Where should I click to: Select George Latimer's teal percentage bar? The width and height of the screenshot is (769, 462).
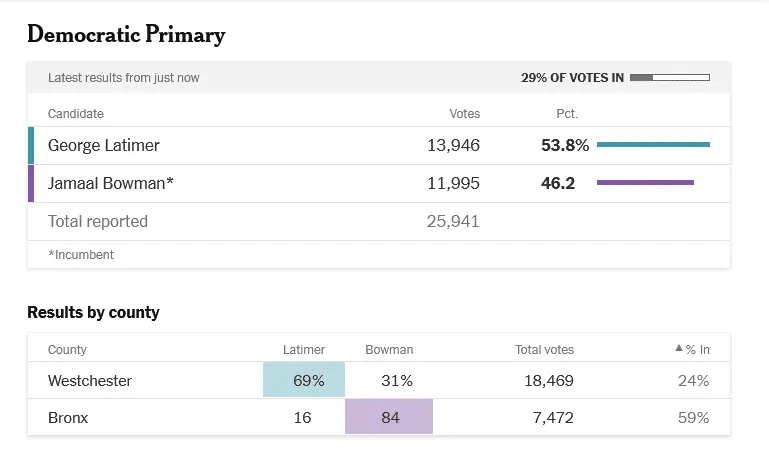pyautogui.click(x=653, y=145)
